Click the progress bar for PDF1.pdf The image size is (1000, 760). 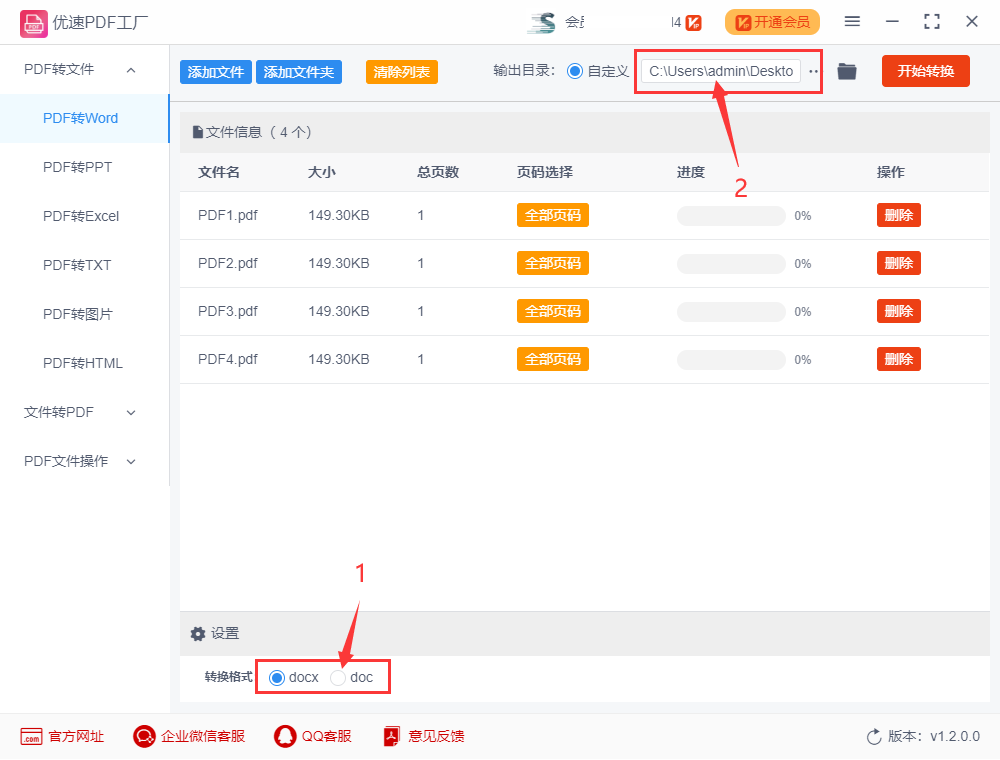pyautogui.click(x=730, y=215)
